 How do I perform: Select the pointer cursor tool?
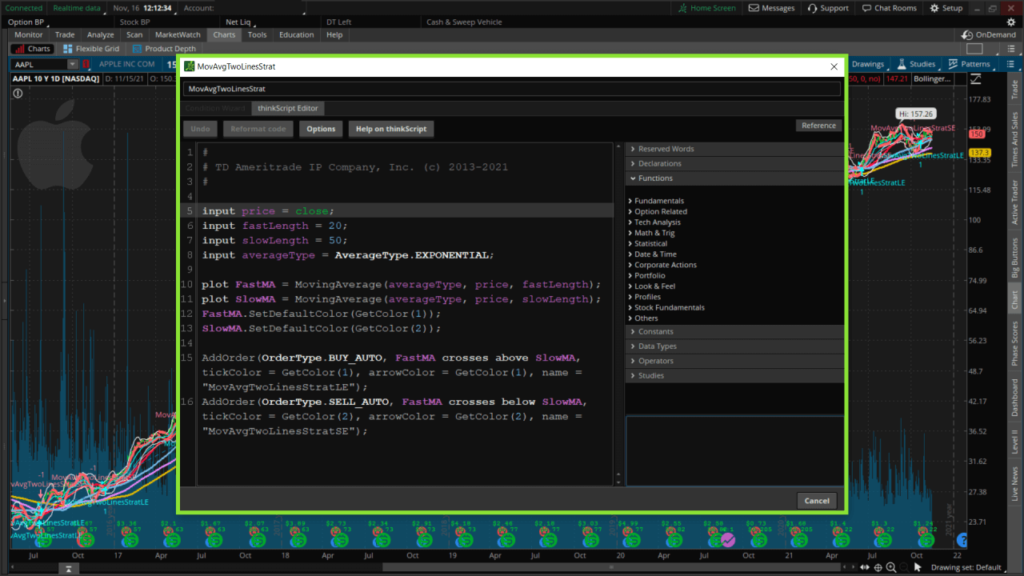tap(918, 568)
